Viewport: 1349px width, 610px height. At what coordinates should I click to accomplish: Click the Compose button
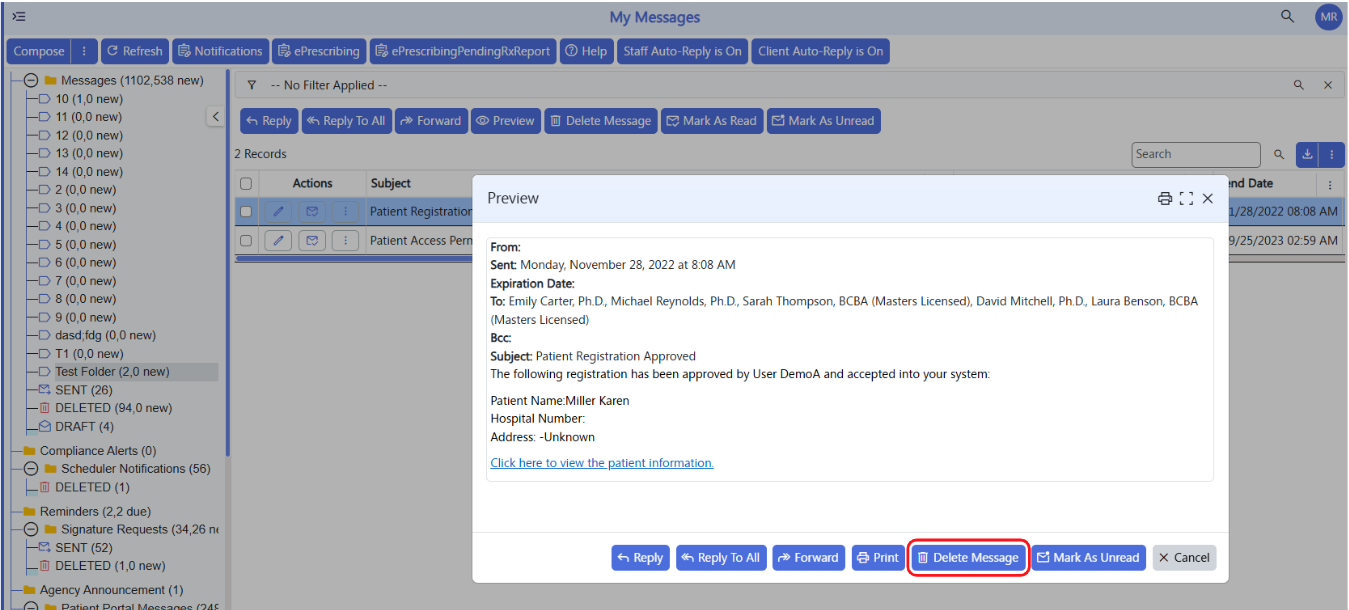pyautogui.click(x=39, y=51)
